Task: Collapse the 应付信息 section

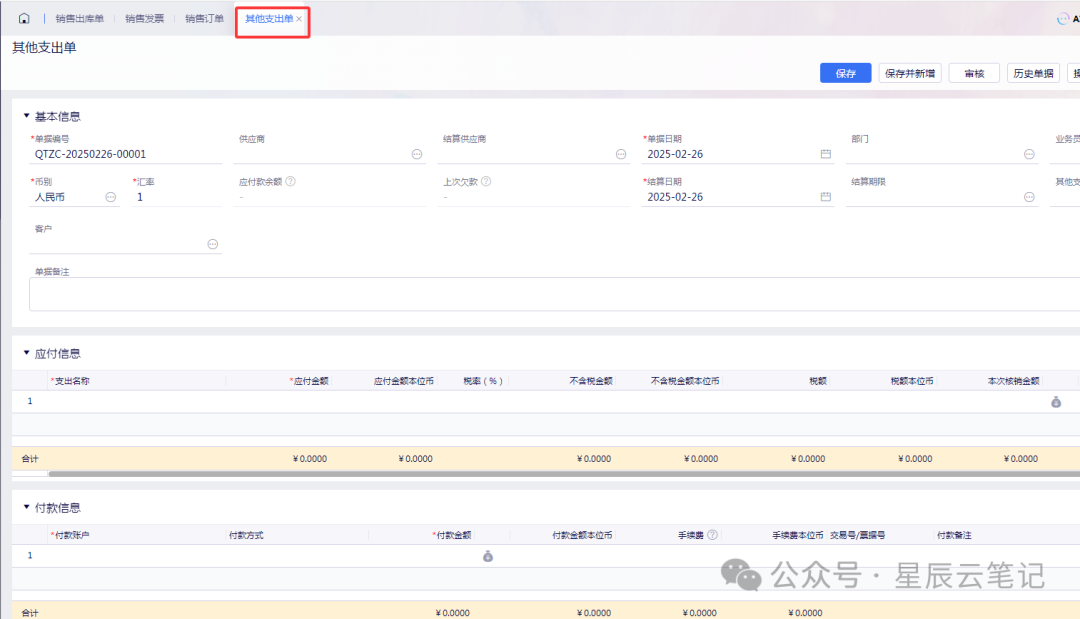Action: click(27, 353)
